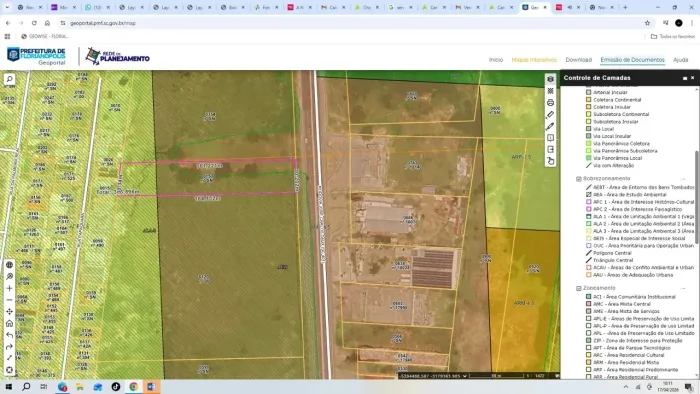Select the Via com Alteração legend entry
Image resolution: width=700 pixels, height=394 pixels.
pos(613,166)
